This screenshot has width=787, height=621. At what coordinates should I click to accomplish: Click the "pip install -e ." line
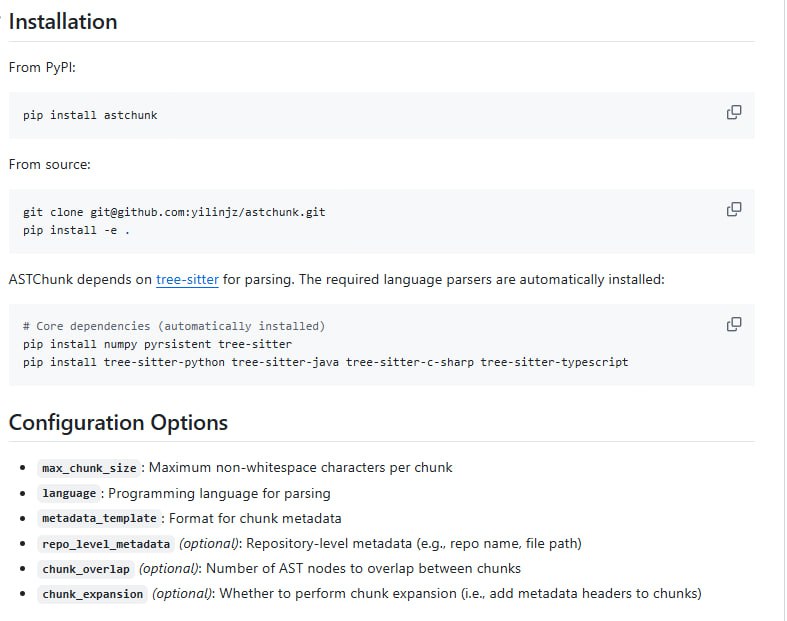point(77,230)
